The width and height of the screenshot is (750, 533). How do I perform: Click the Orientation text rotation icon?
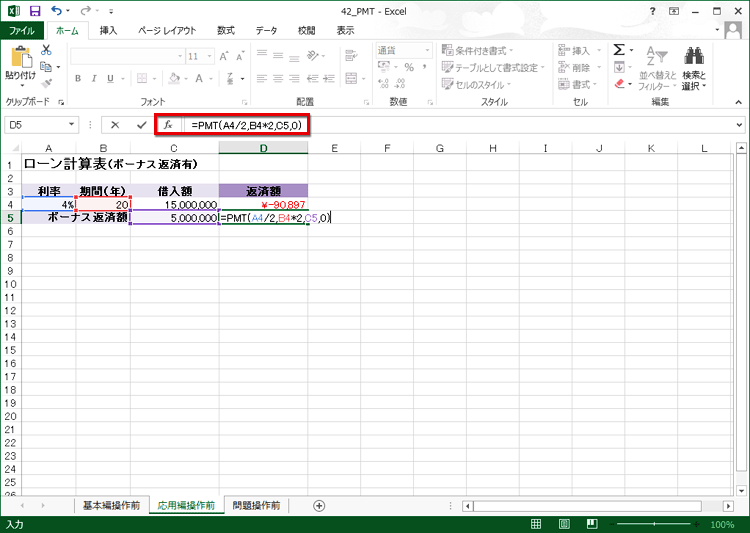(x=313, y=56)
